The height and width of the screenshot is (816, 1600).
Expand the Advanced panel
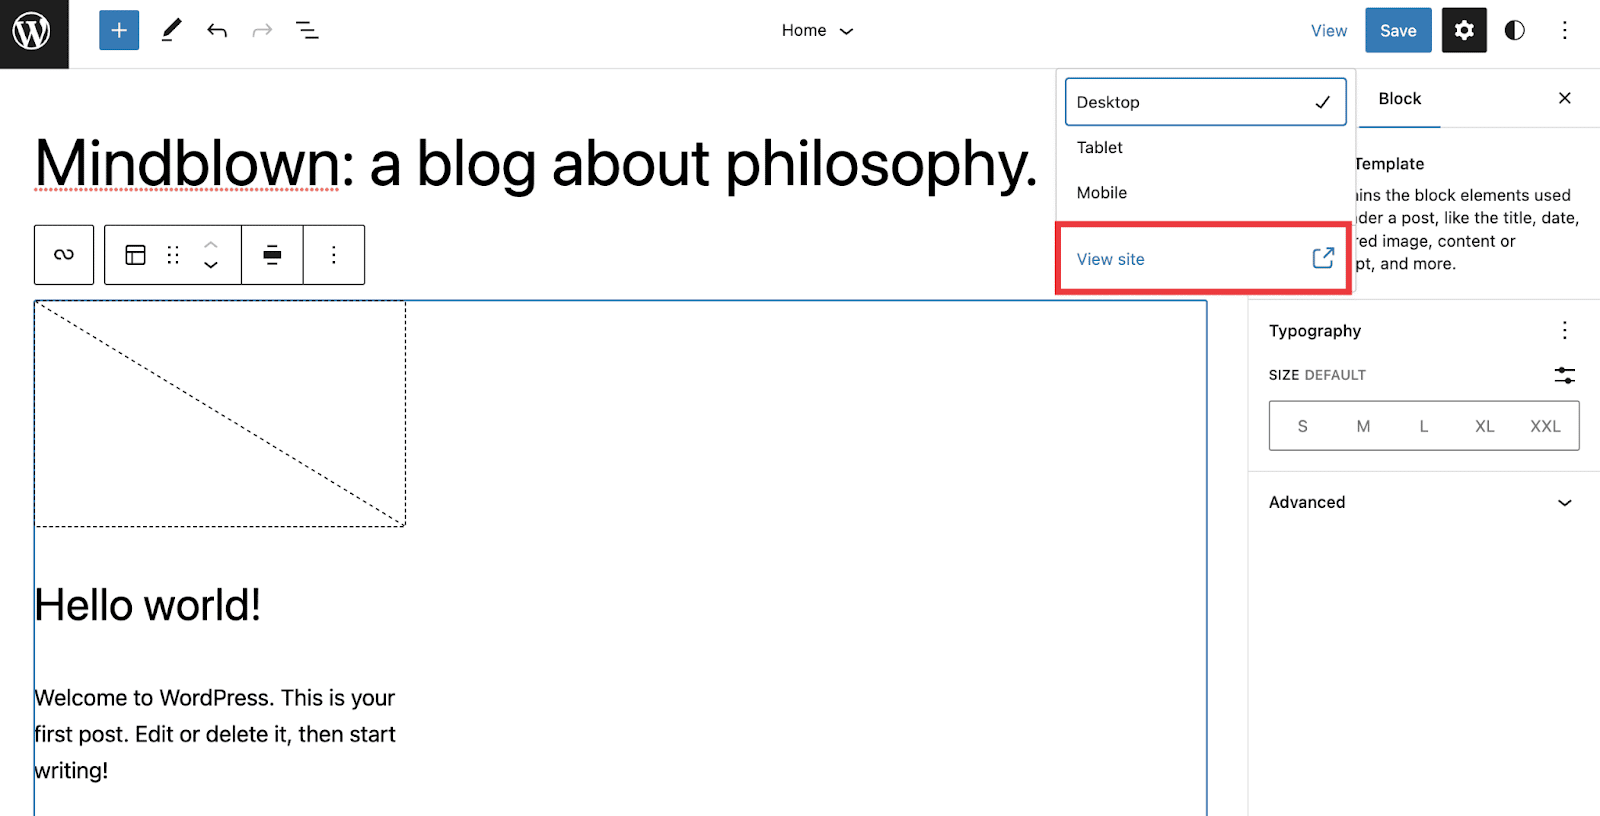tap(1424, 502)
